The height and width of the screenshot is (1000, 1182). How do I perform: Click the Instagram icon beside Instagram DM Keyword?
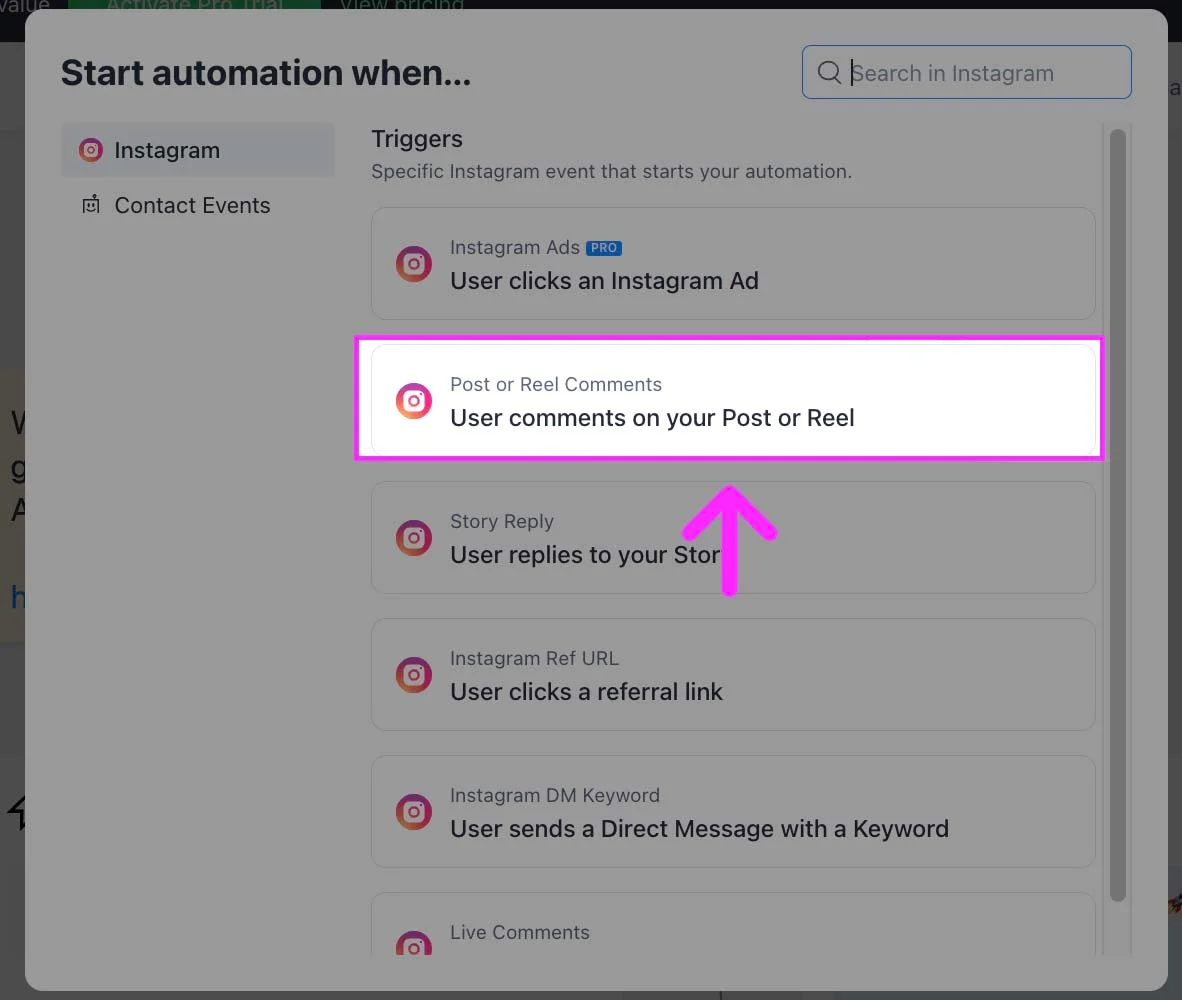coord(414,812)
